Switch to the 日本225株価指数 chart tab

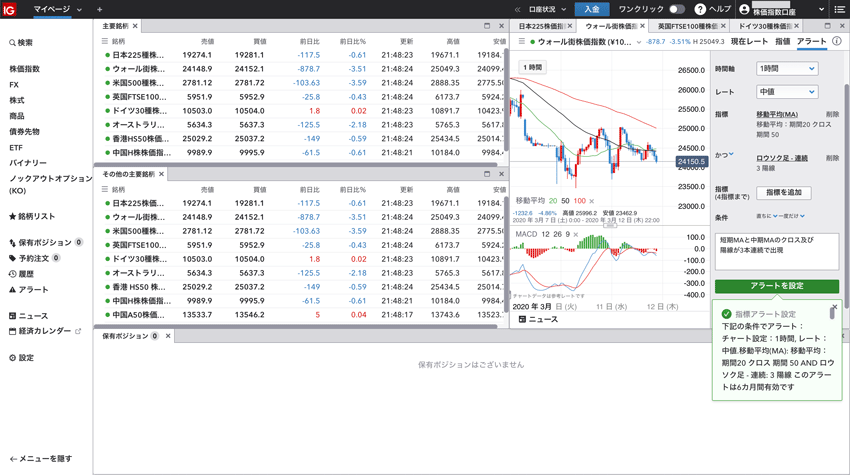pos(542,26)
